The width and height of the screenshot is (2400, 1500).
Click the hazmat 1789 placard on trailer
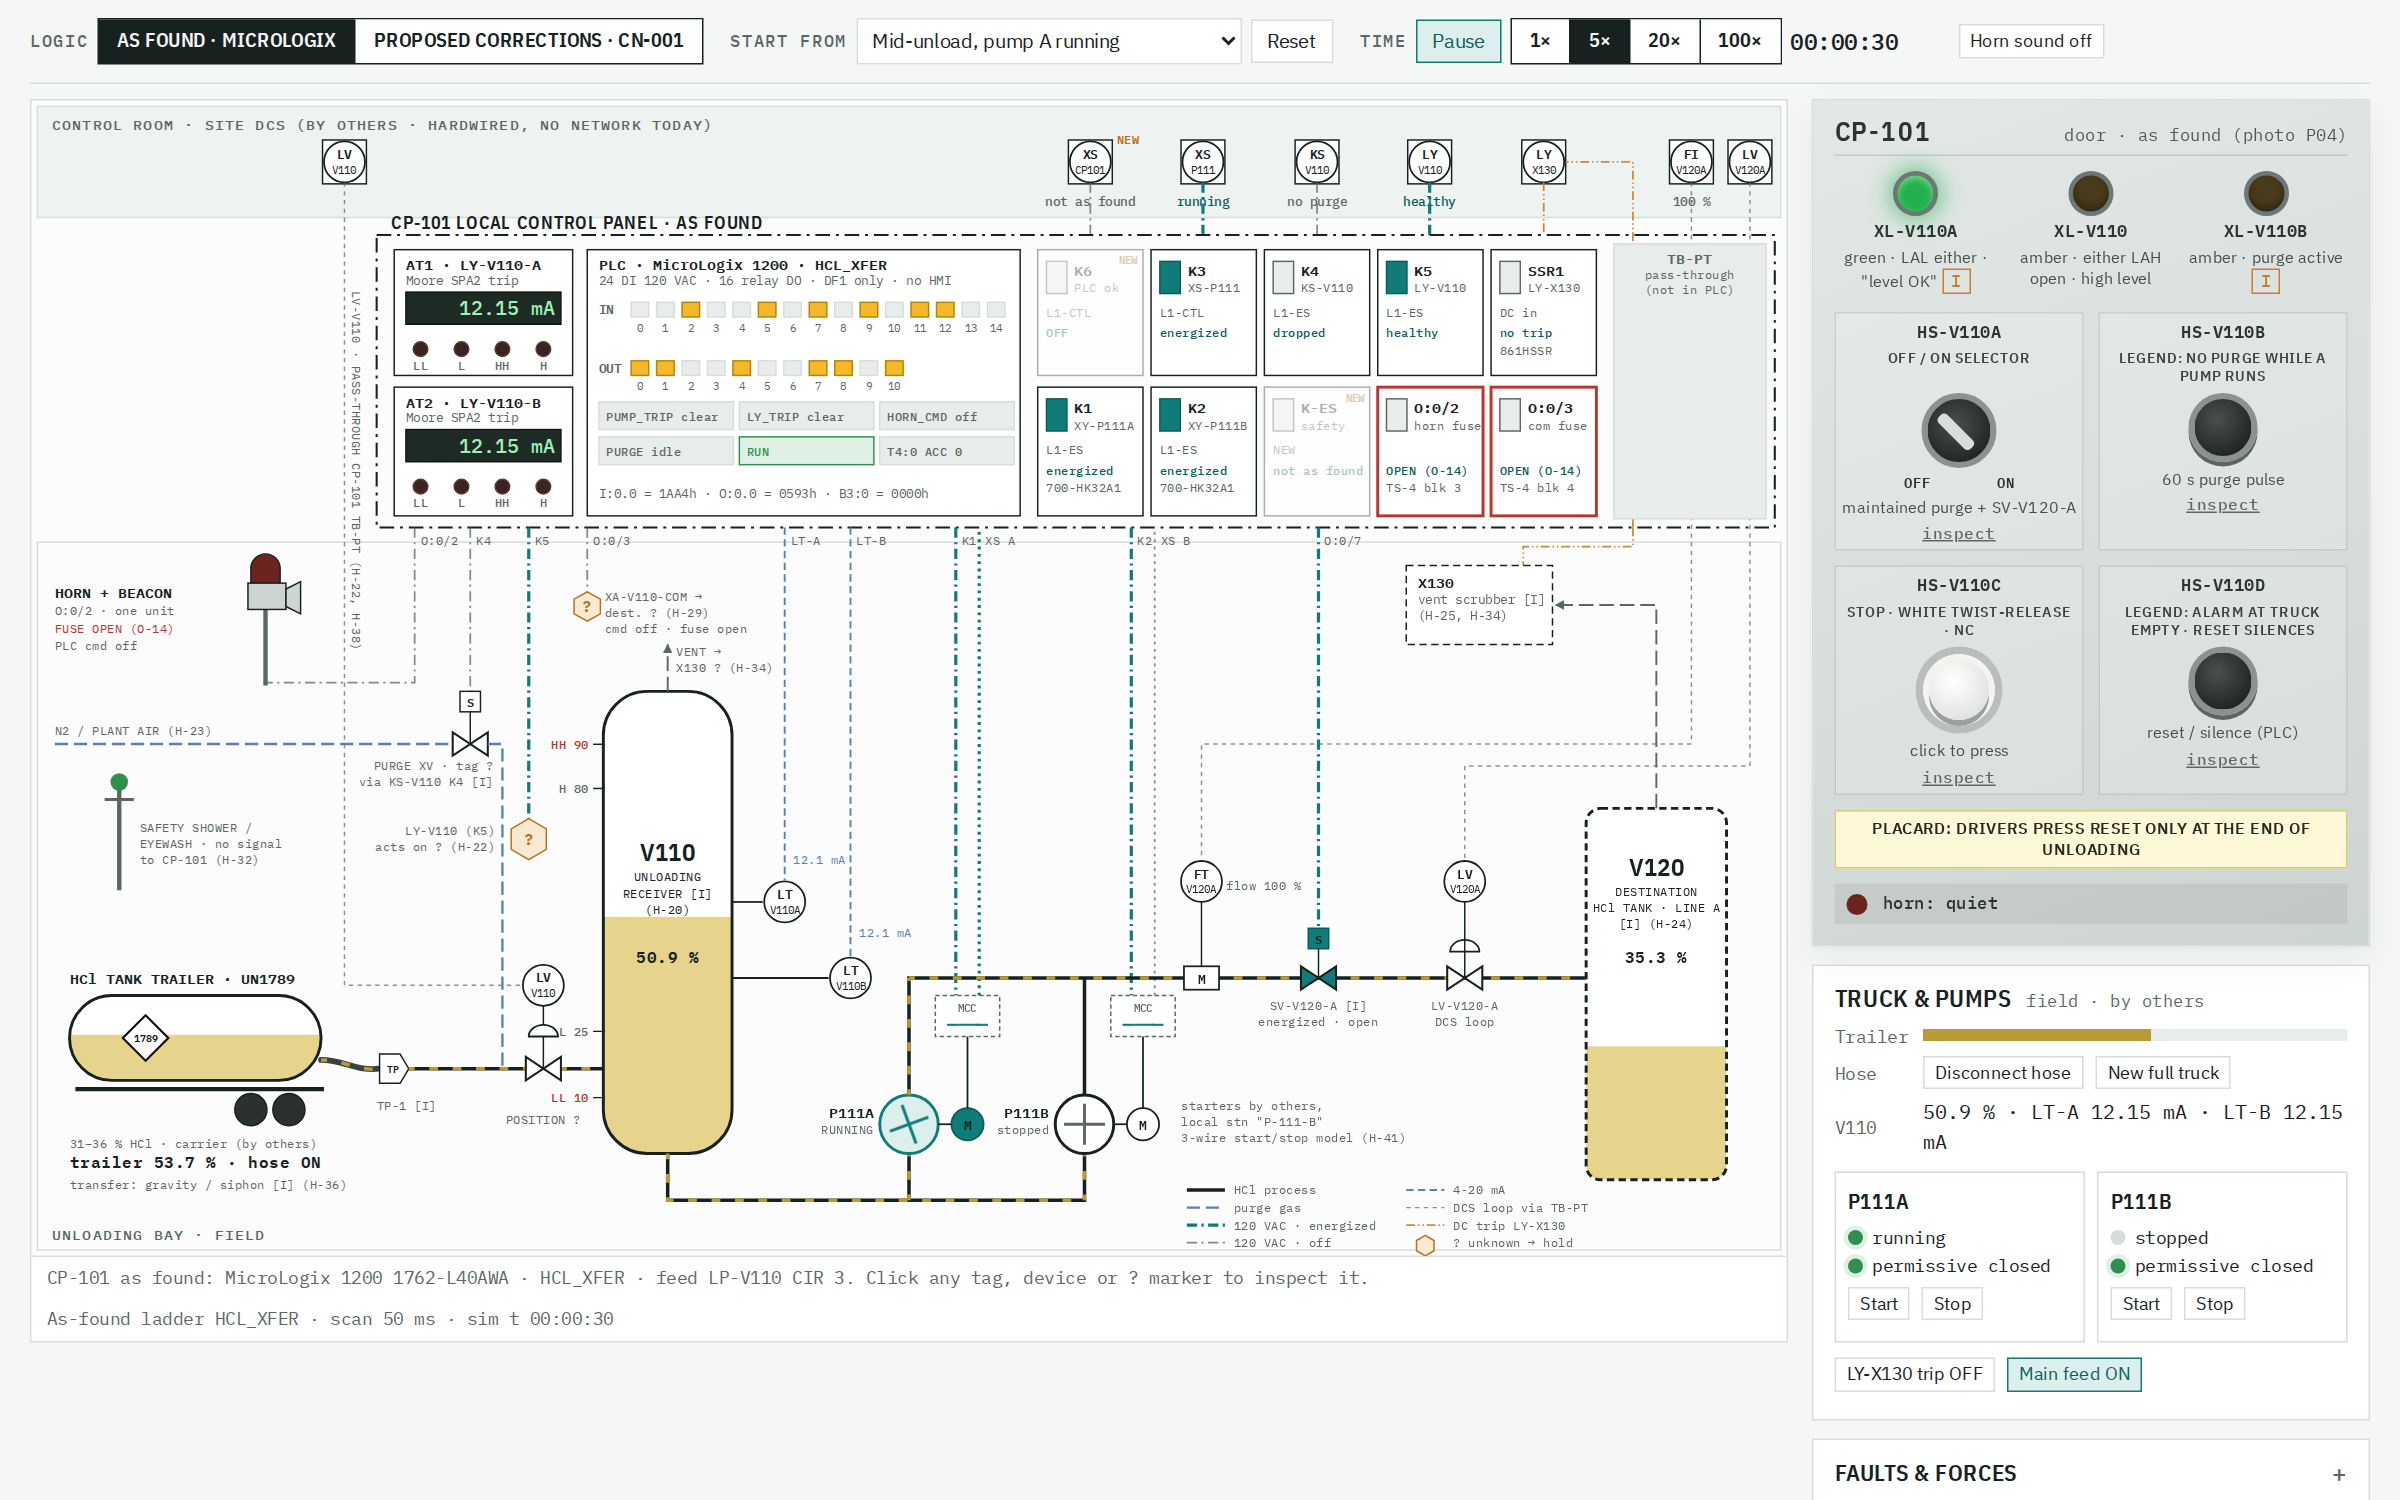(146, 1038)
